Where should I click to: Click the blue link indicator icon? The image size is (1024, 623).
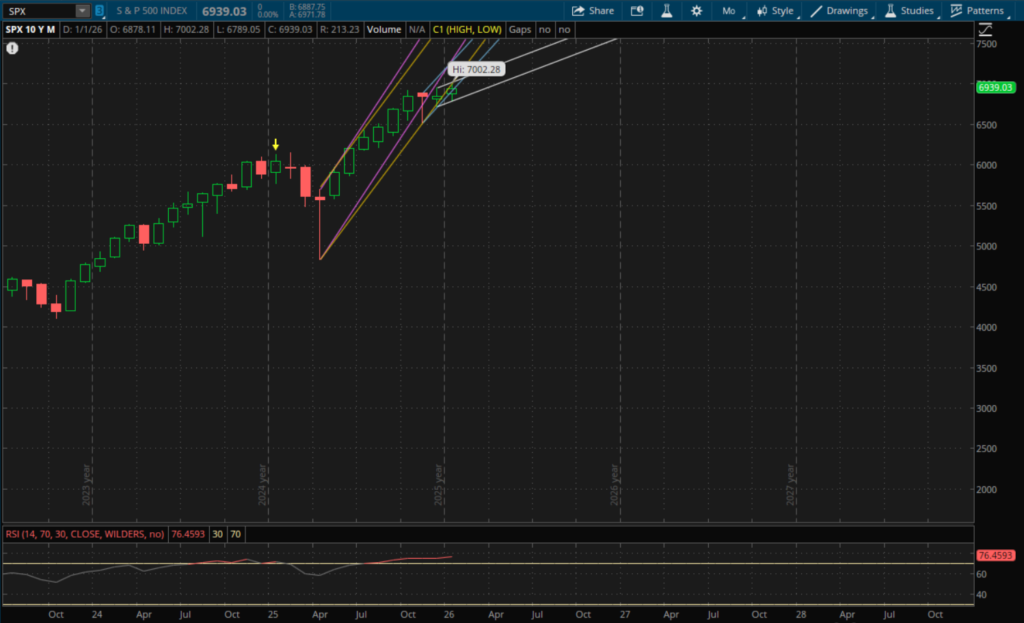[100, 11]
